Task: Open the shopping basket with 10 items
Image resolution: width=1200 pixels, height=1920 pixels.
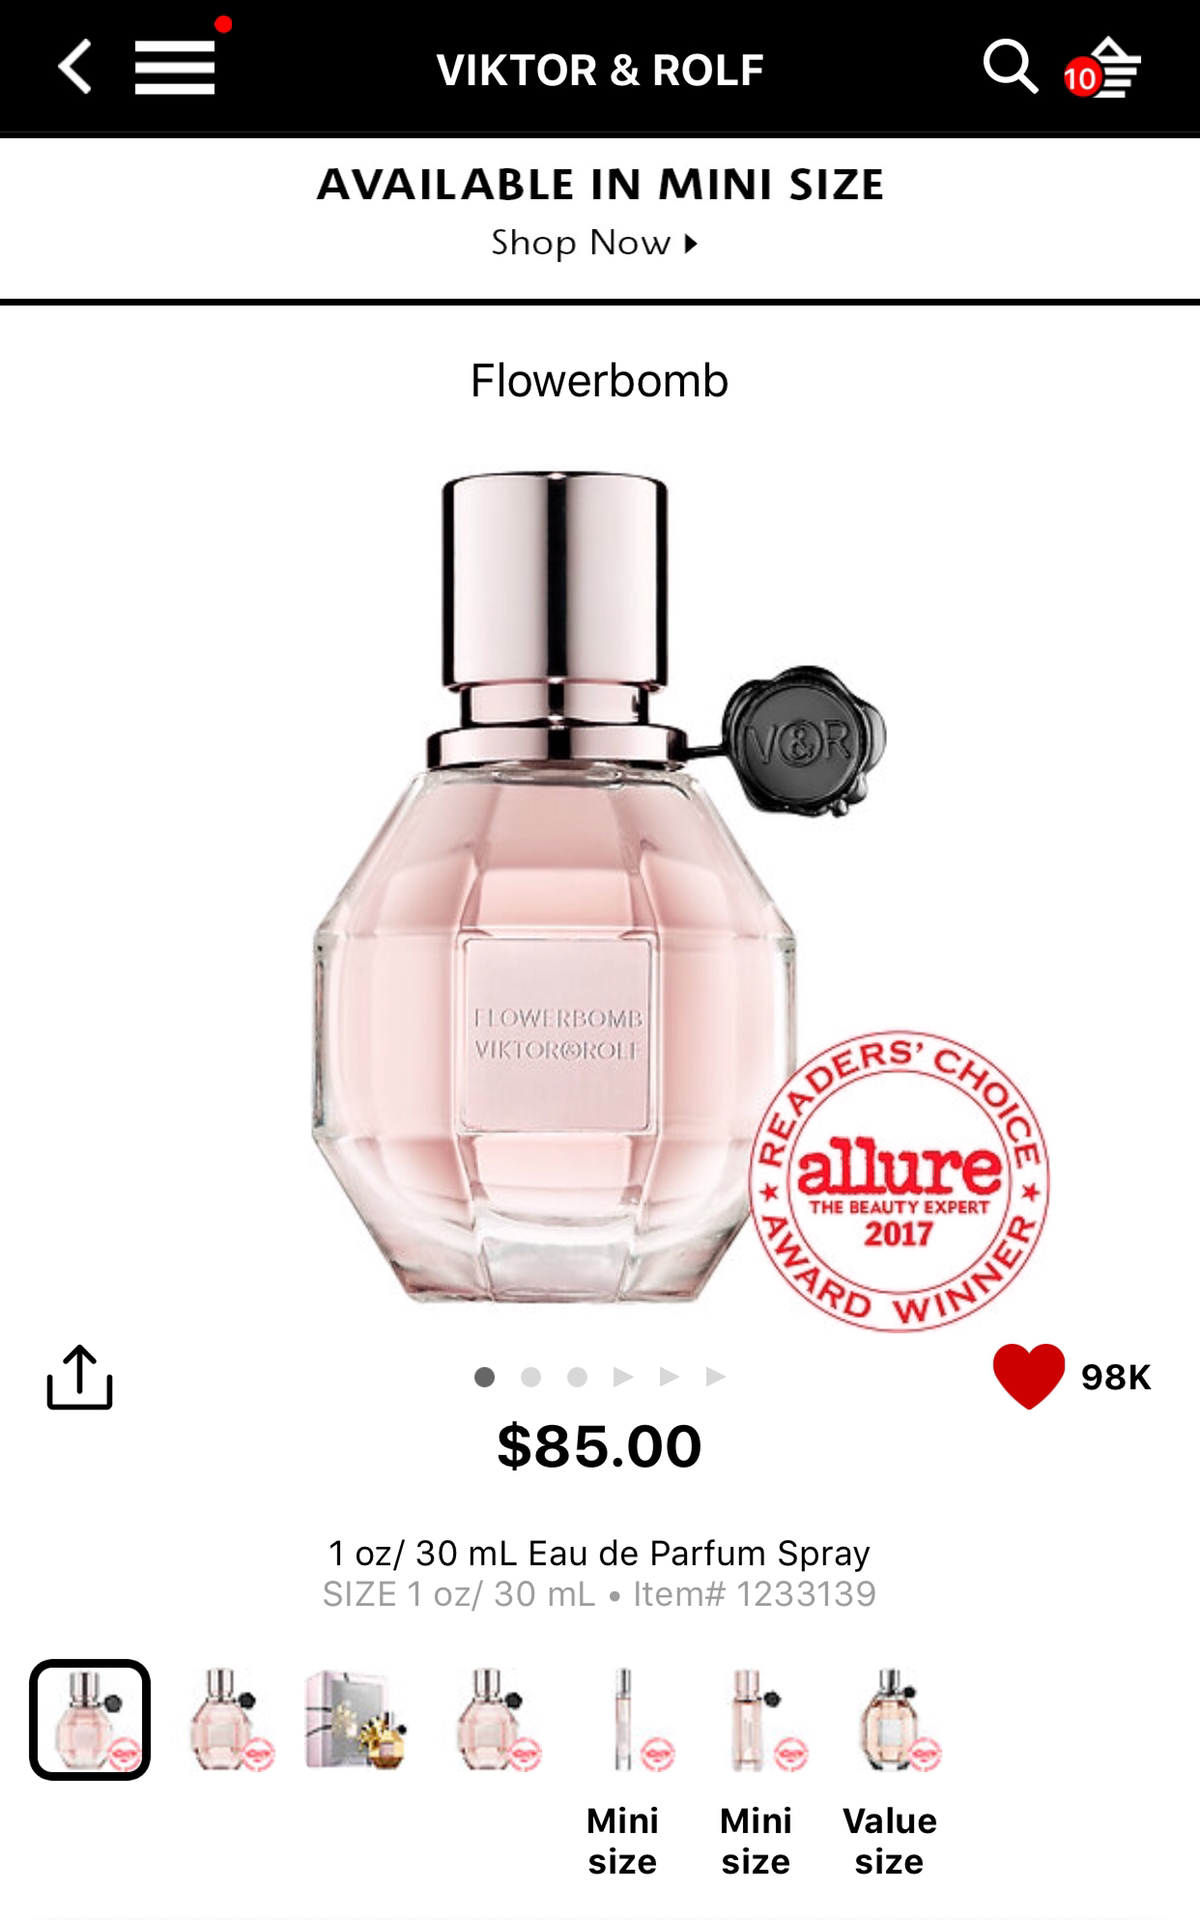Action: pyautogui.click(x=1104, y=68)
